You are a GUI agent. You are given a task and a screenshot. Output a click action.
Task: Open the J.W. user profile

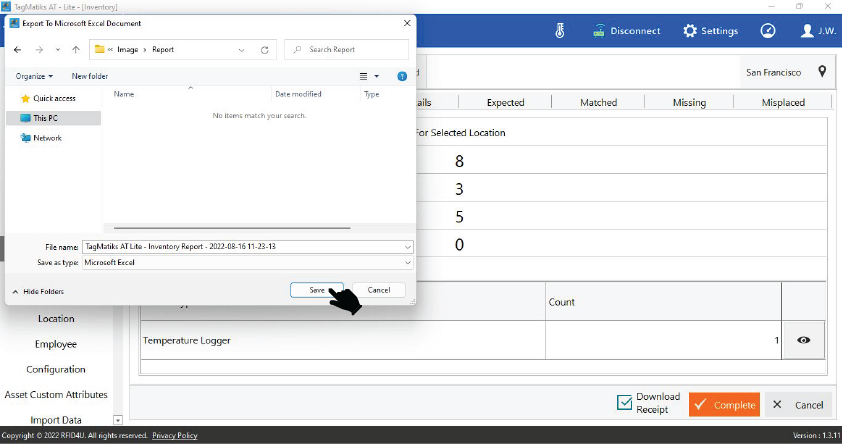819,30
